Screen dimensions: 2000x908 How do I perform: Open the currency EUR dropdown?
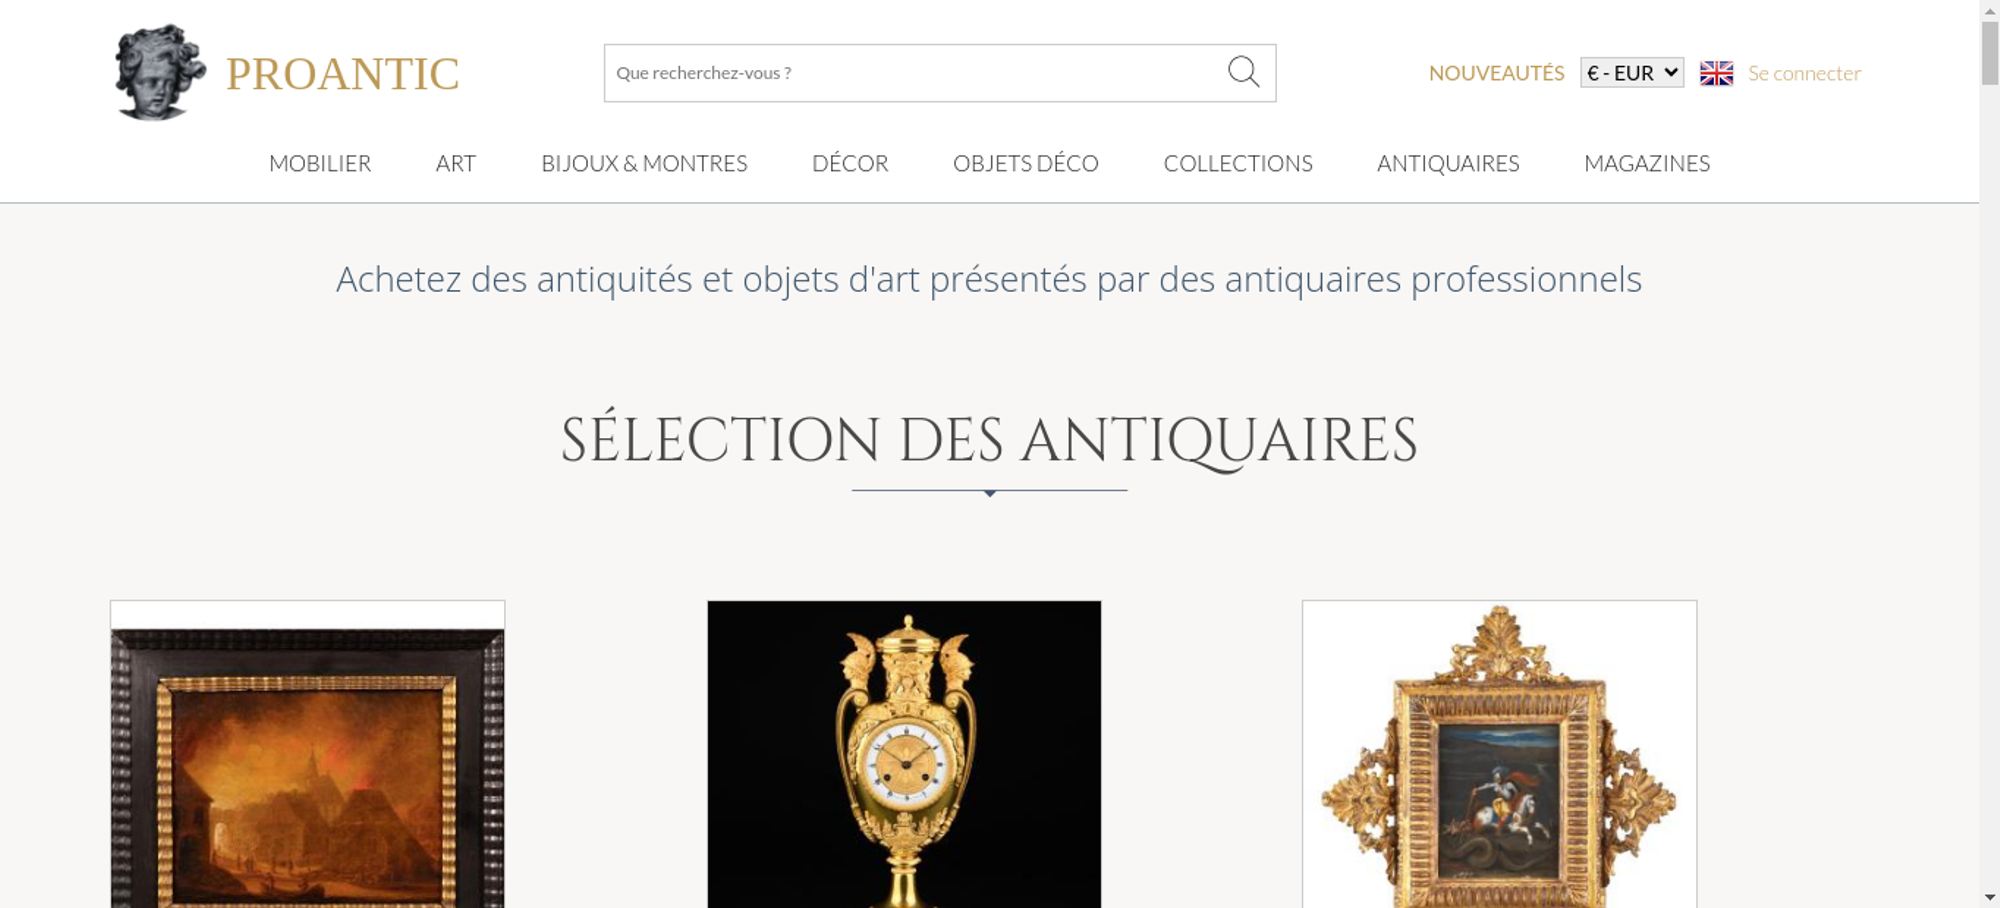pyautogui.click(x=1632, y=73)
